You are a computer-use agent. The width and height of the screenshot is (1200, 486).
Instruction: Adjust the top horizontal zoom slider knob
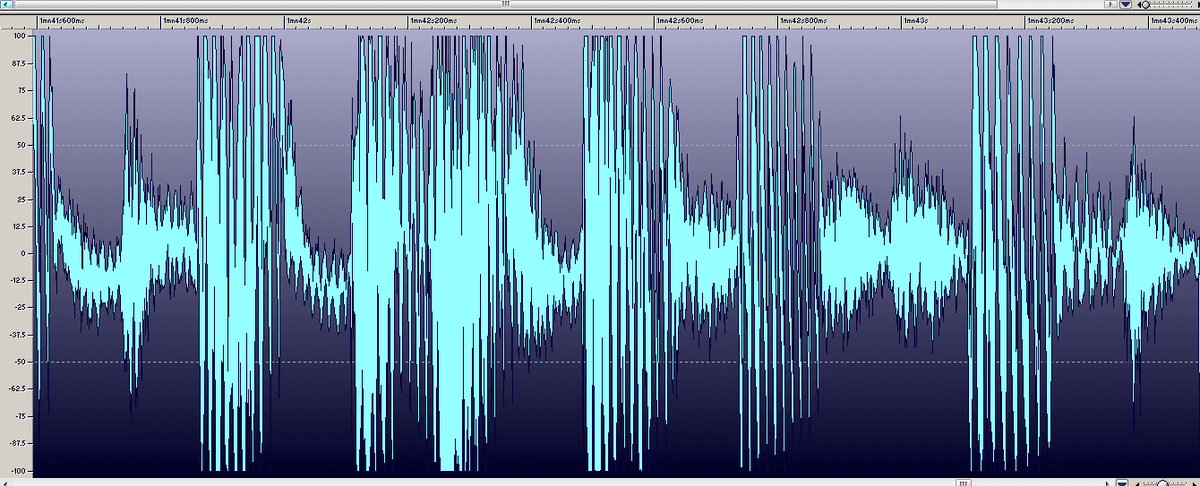coord(1147,5)
